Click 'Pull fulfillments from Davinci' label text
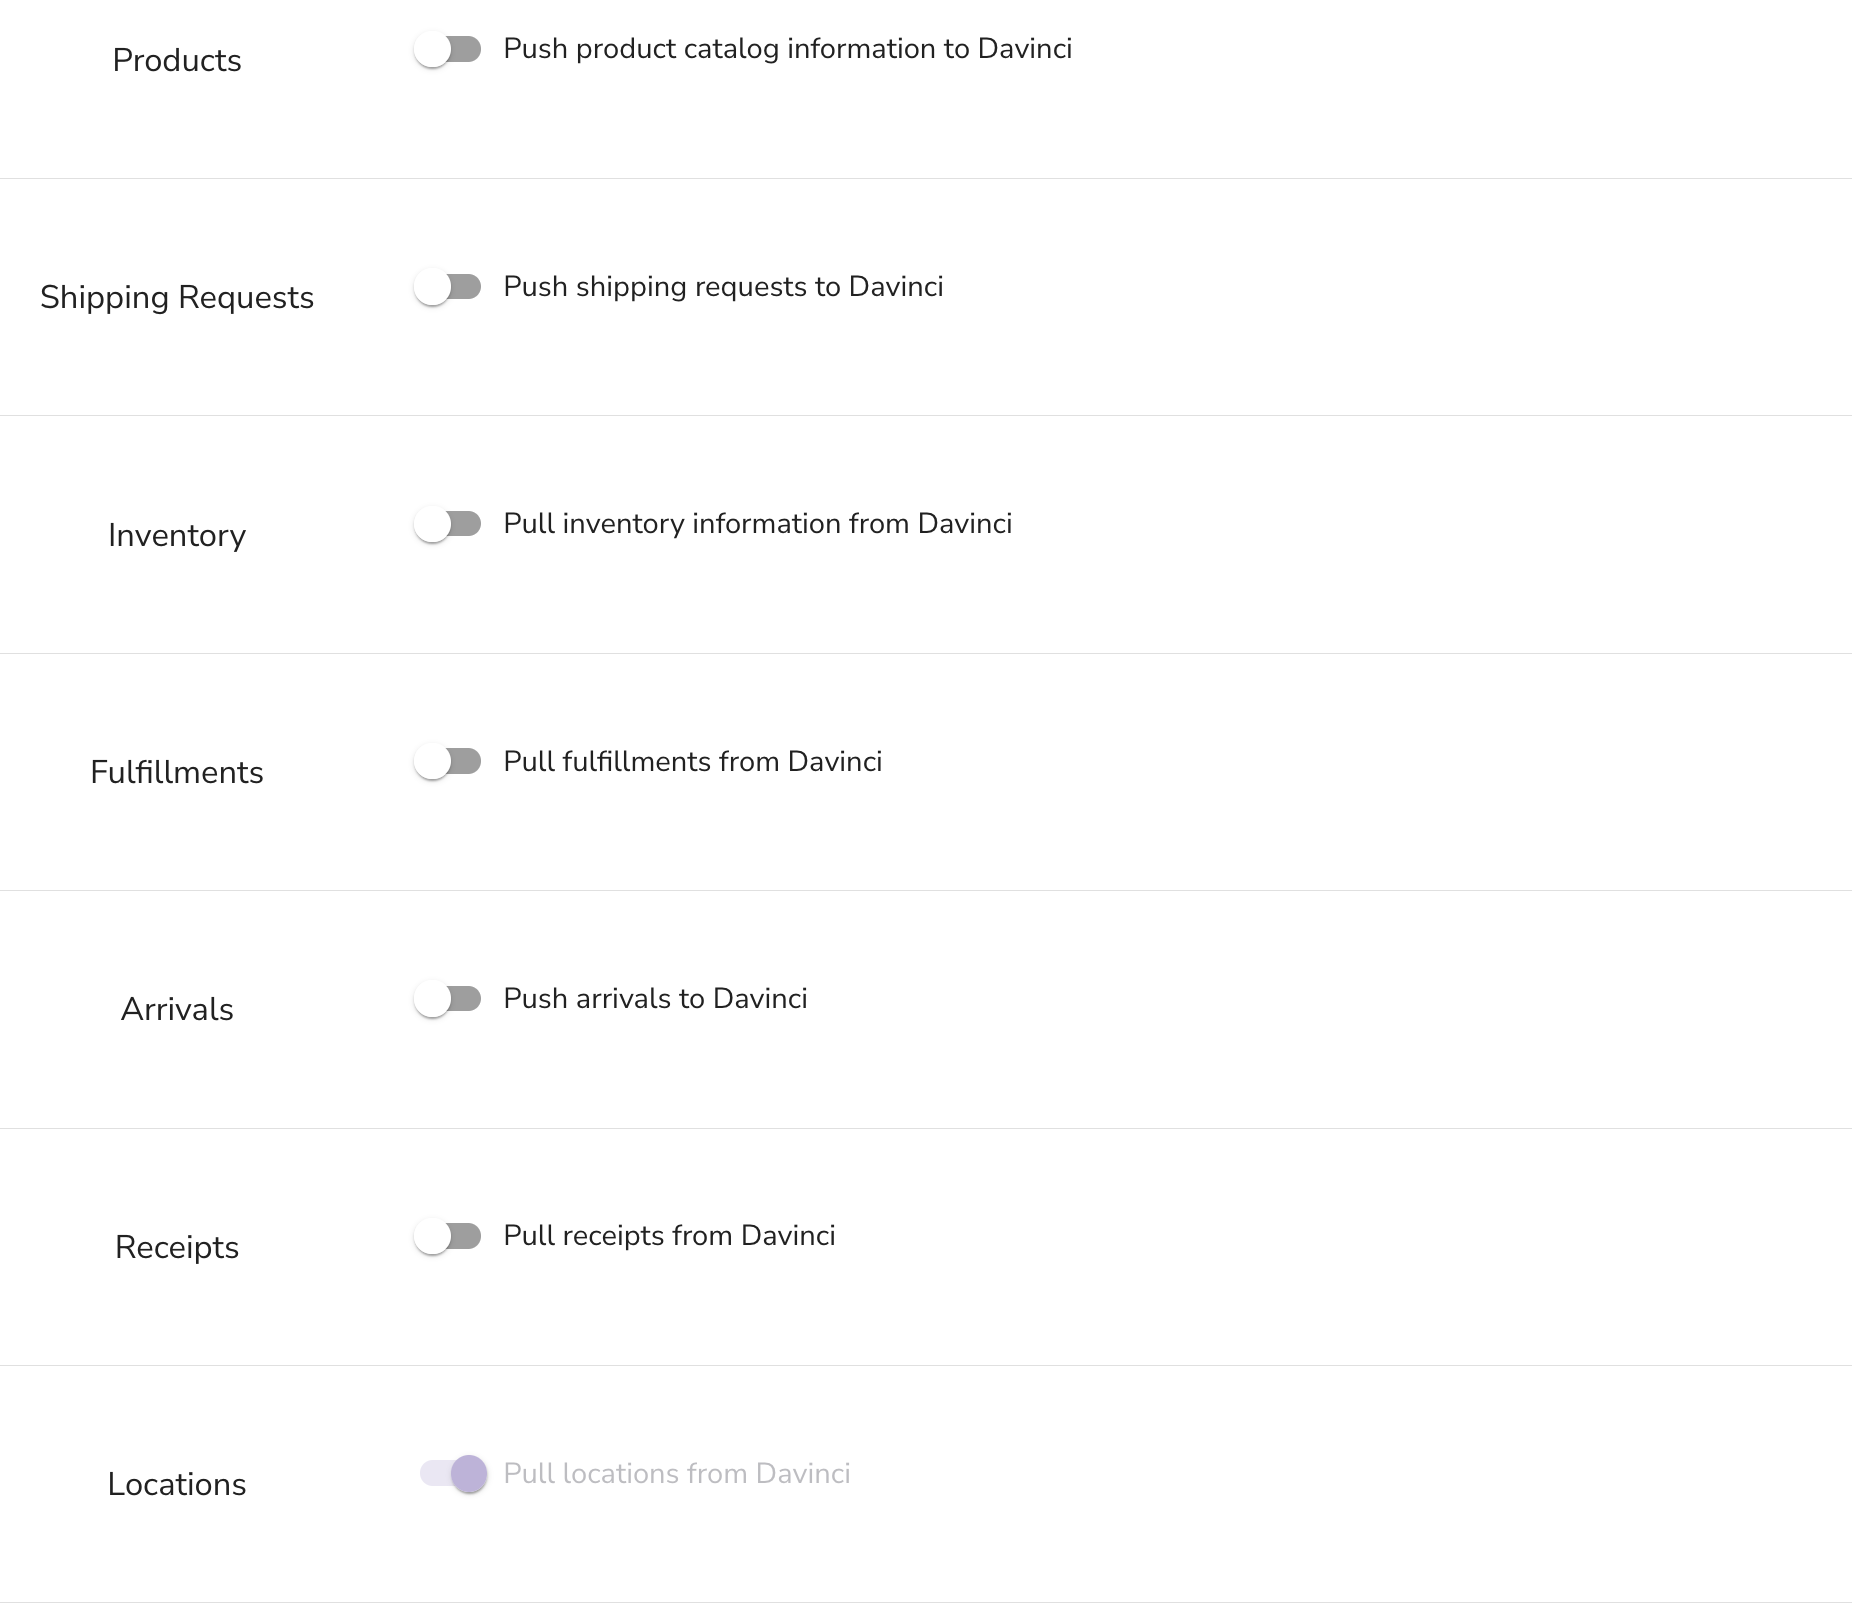1866x1618 pixels. pyautogui.click(x=693, y=762)
